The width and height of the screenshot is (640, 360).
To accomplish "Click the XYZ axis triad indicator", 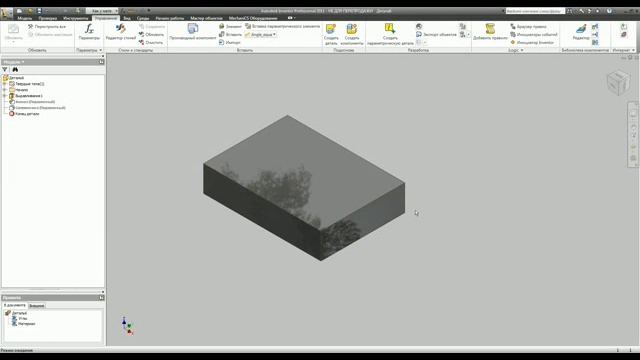I will 127,326.
